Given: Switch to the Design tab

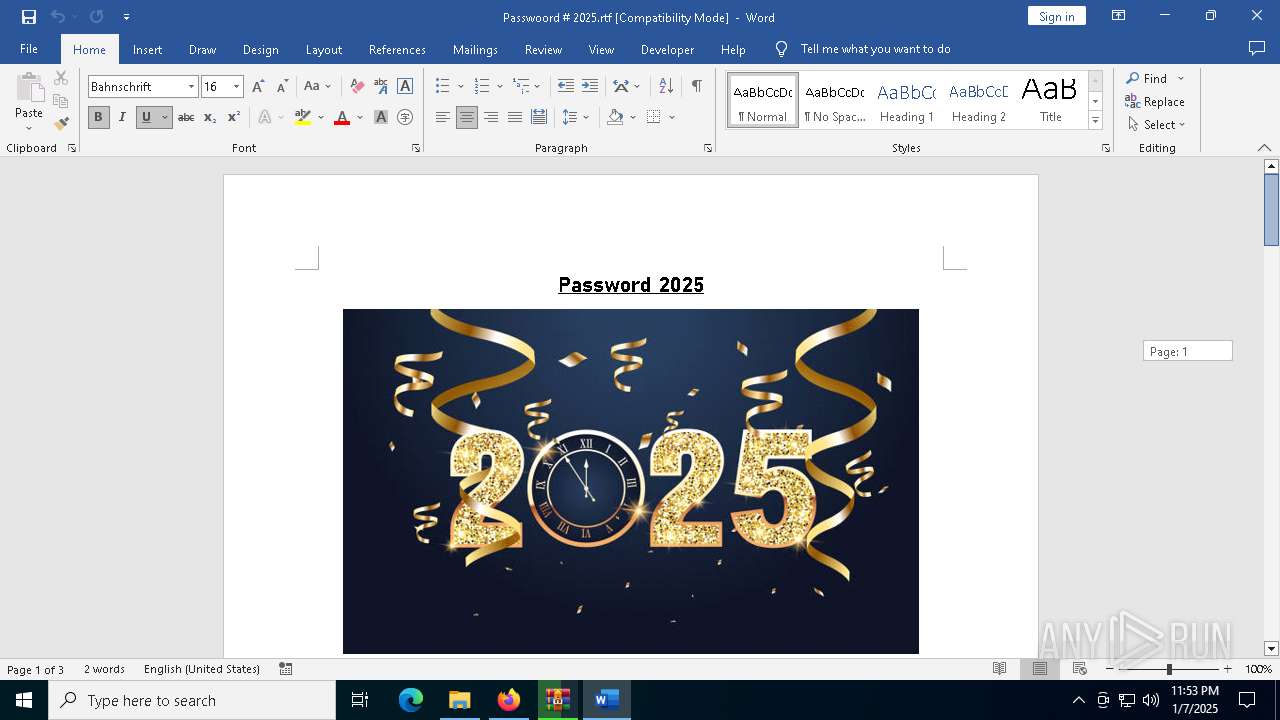Looking at the screenshot, I should [x=260, y=49].
